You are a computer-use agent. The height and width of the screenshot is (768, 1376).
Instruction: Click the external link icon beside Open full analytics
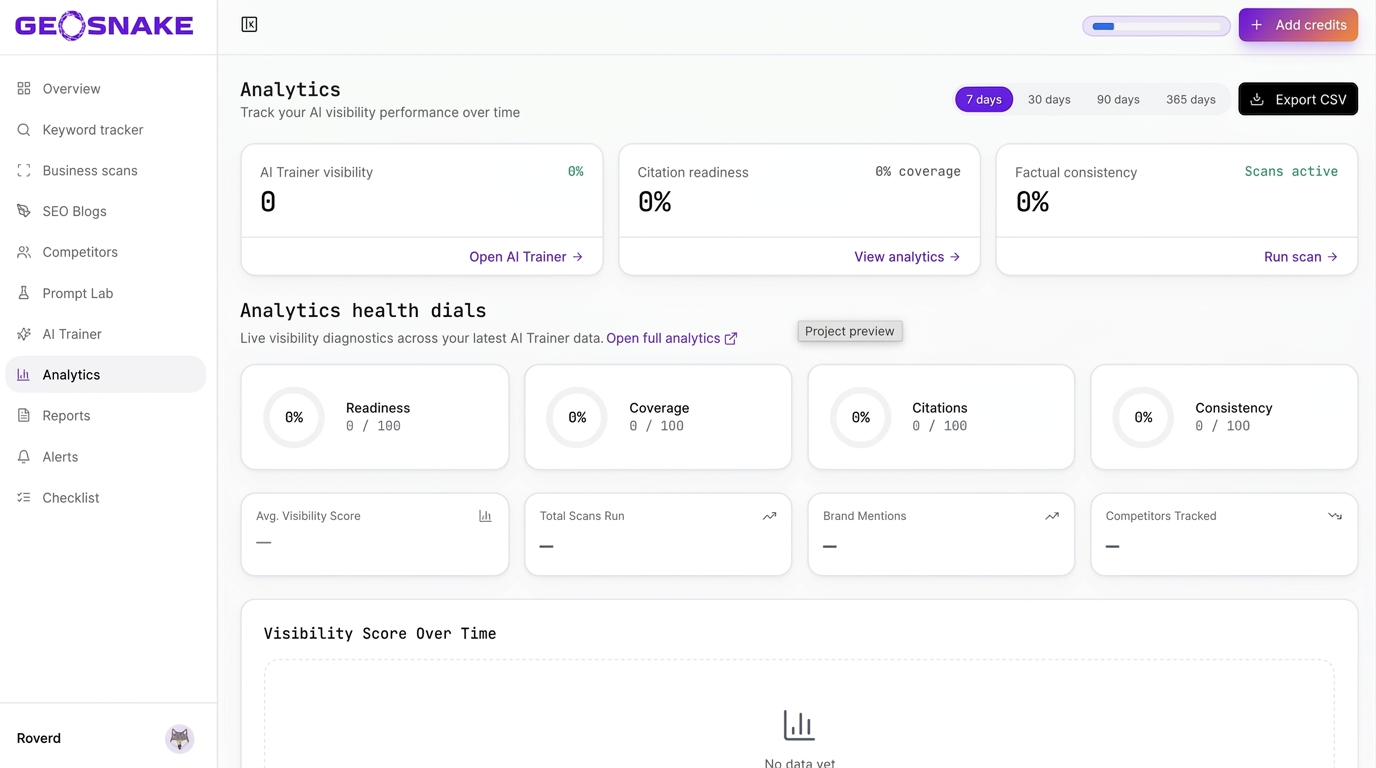pyautogui.click(x=731, y=338)
